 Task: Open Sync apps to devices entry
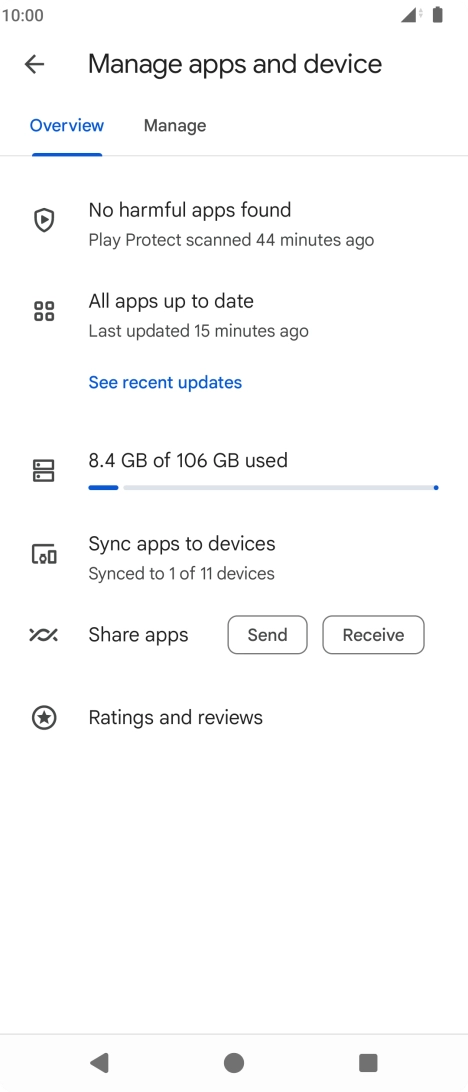[234, 557]
